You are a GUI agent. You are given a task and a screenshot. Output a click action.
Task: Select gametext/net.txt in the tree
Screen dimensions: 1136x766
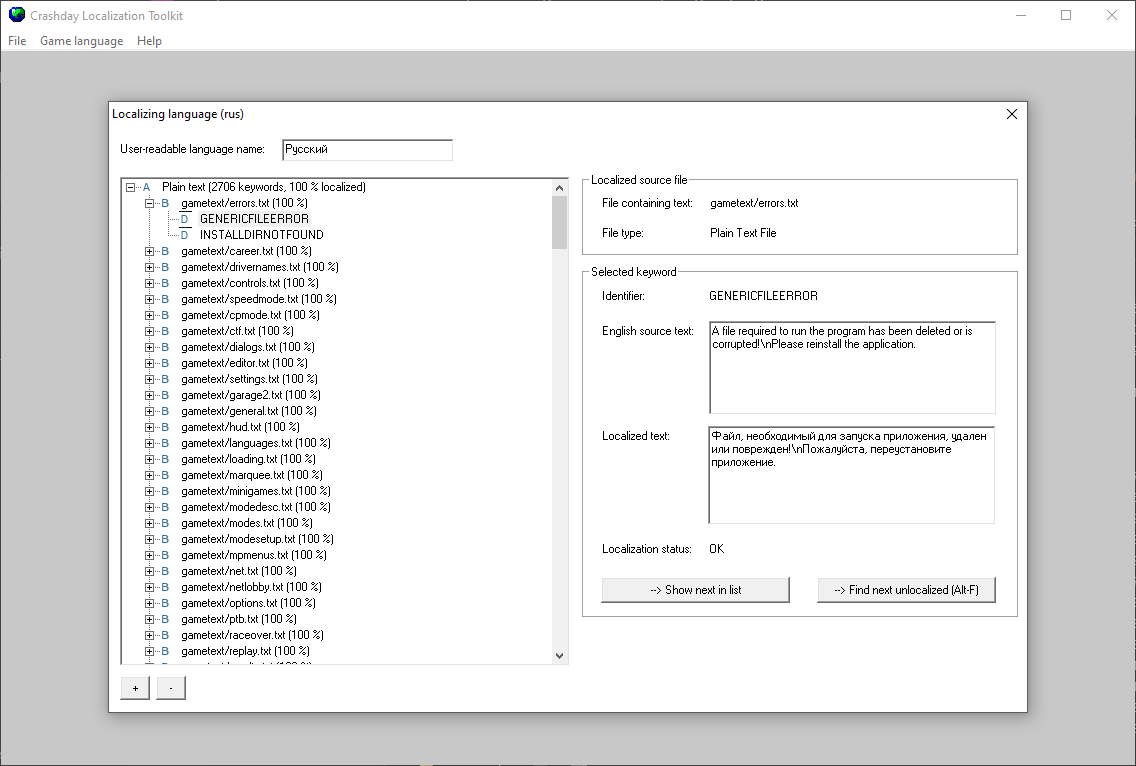[238, 570]
